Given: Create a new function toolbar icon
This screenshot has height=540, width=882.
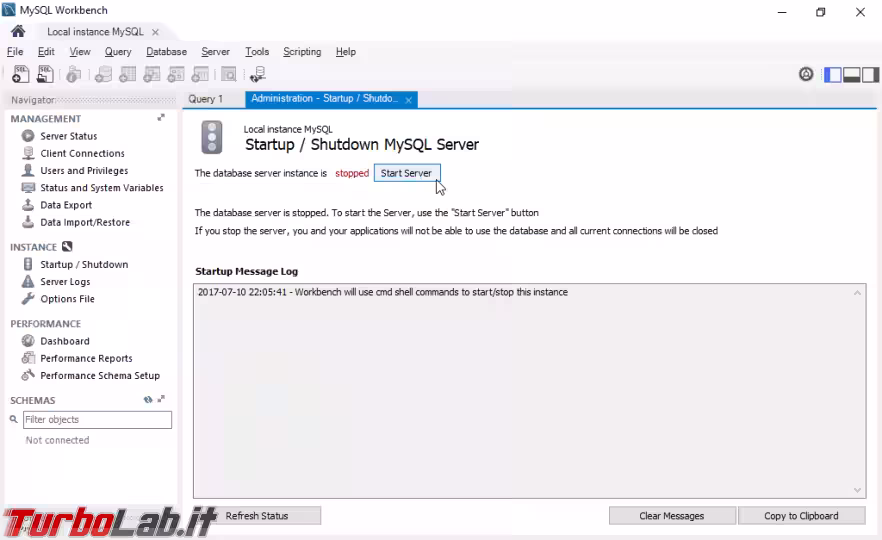Looking at the screenshot, I should (200, 74).
